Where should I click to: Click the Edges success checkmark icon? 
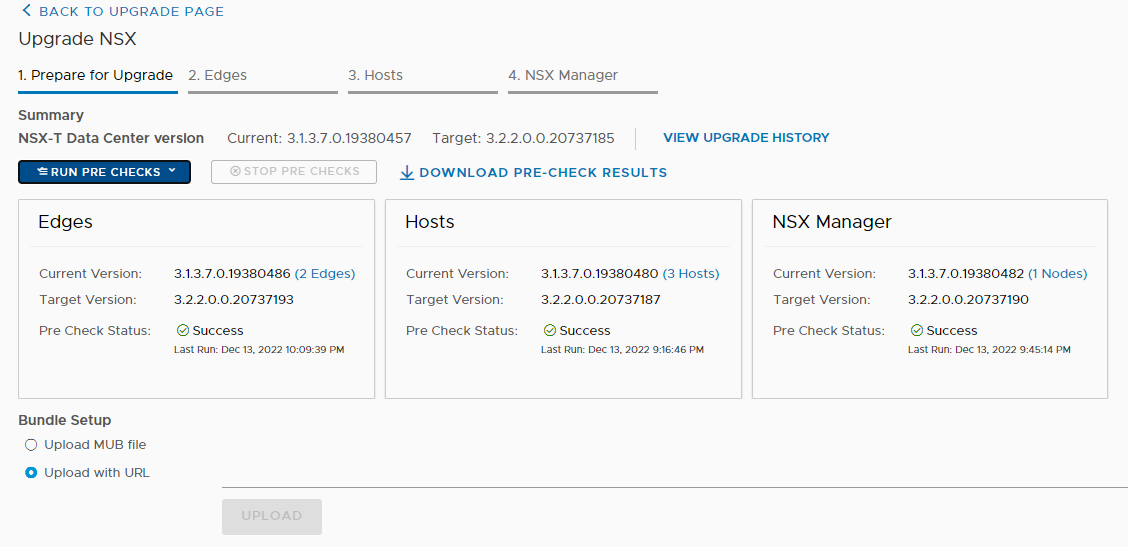pos(183,330)
